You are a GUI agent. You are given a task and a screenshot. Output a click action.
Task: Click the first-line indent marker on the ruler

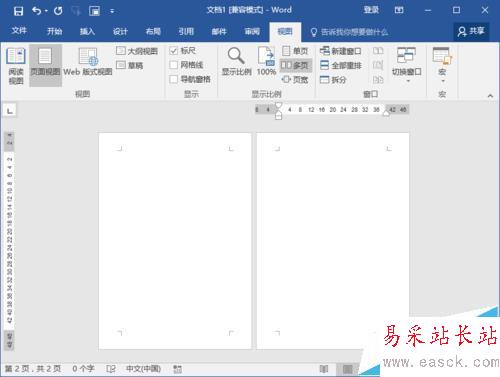click(278, 106)
